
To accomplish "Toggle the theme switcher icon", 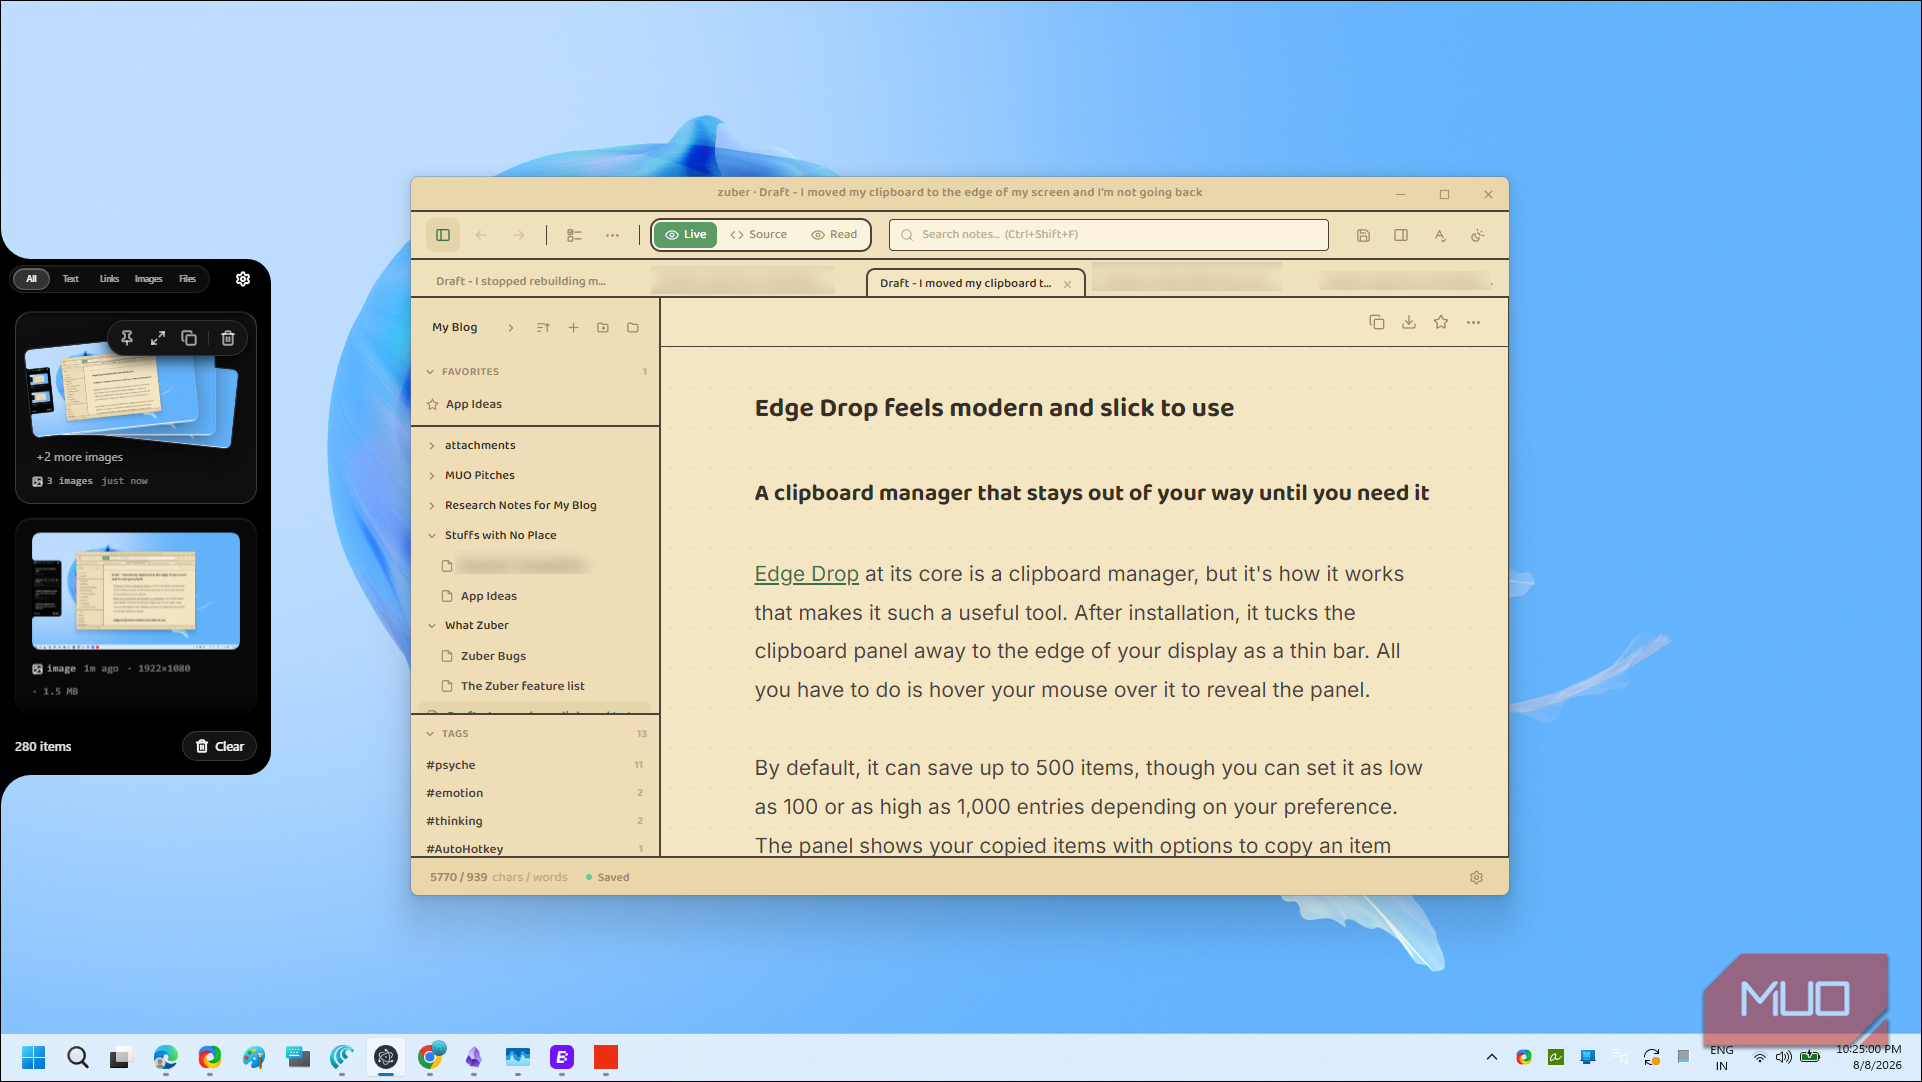I will click(1478, 235).
